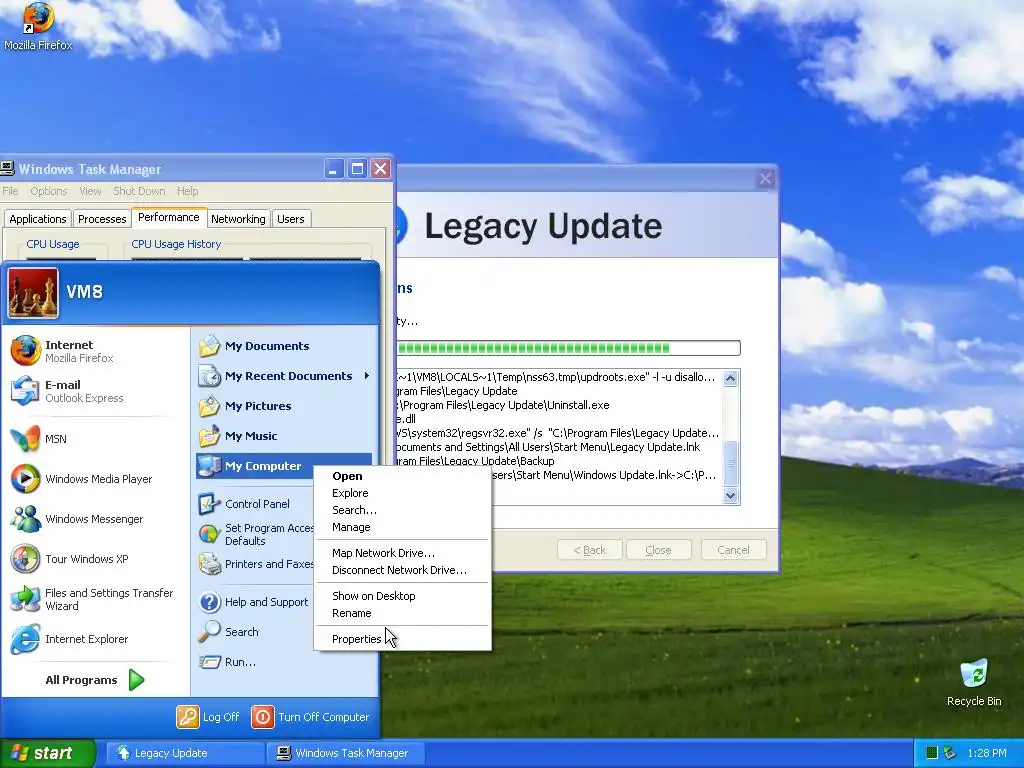The height and width of the screenshot is (768, 1024).
Task: Open Options menu in Task Manager
Action: click(x=48, y=191)
